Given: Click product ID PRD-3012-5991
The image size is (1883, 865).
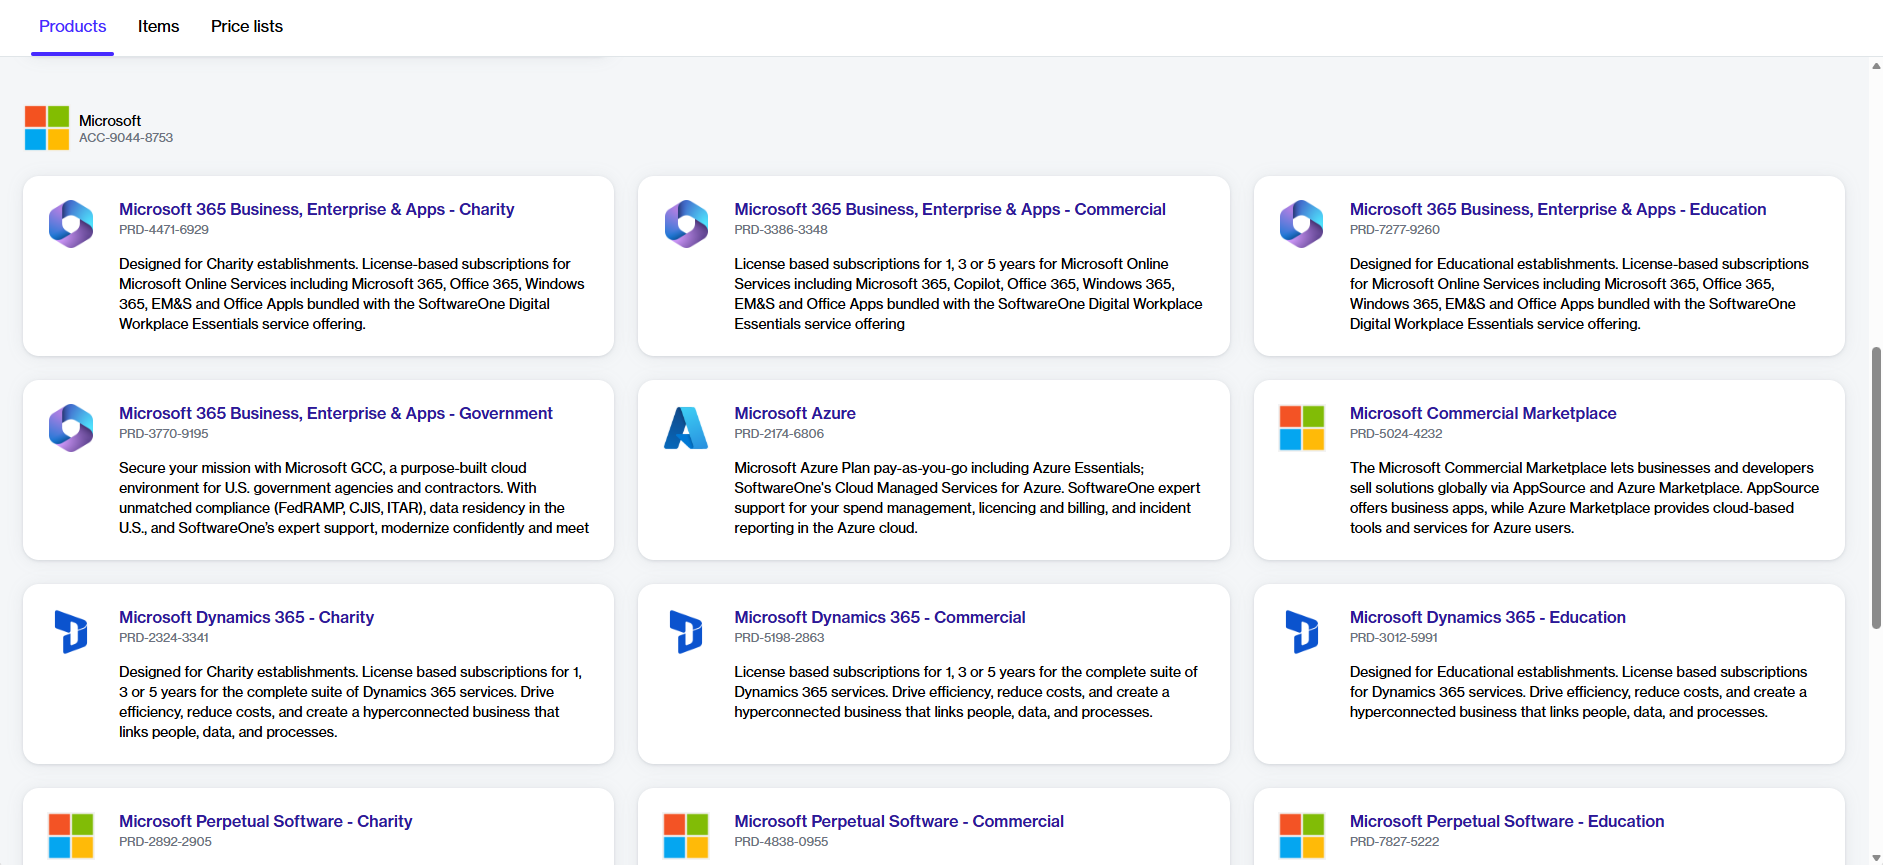Looking at the screenshot, I should [1393, 638].
